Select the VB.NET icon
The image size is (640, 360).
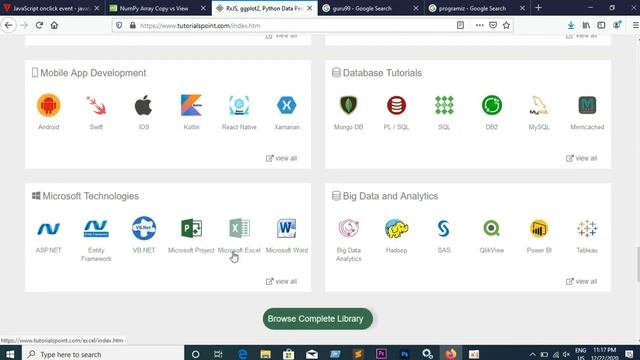pyautogui.click(x=144, y=229)
